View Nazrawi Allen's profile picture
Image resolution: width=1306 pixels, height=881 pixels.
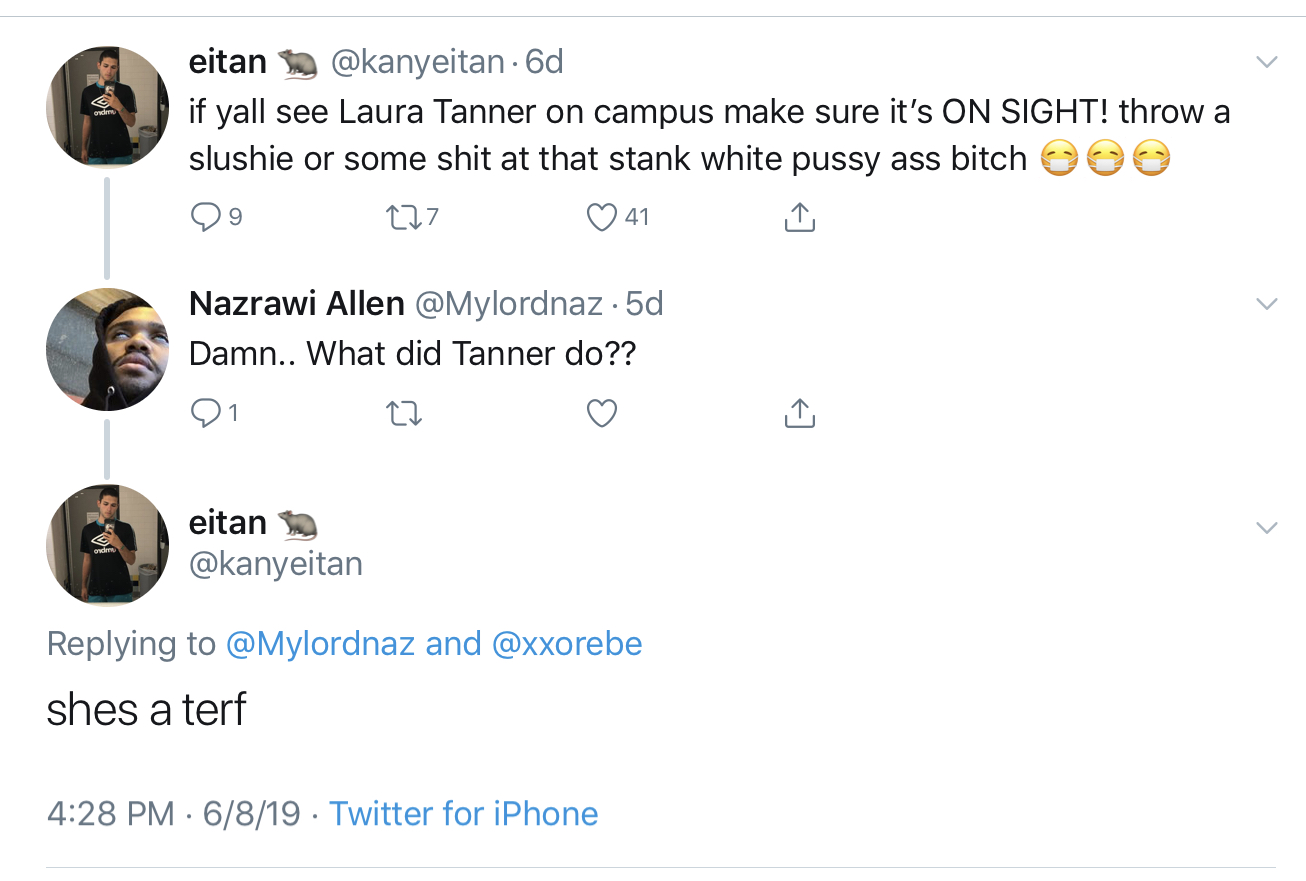click(x=107, y=349)
